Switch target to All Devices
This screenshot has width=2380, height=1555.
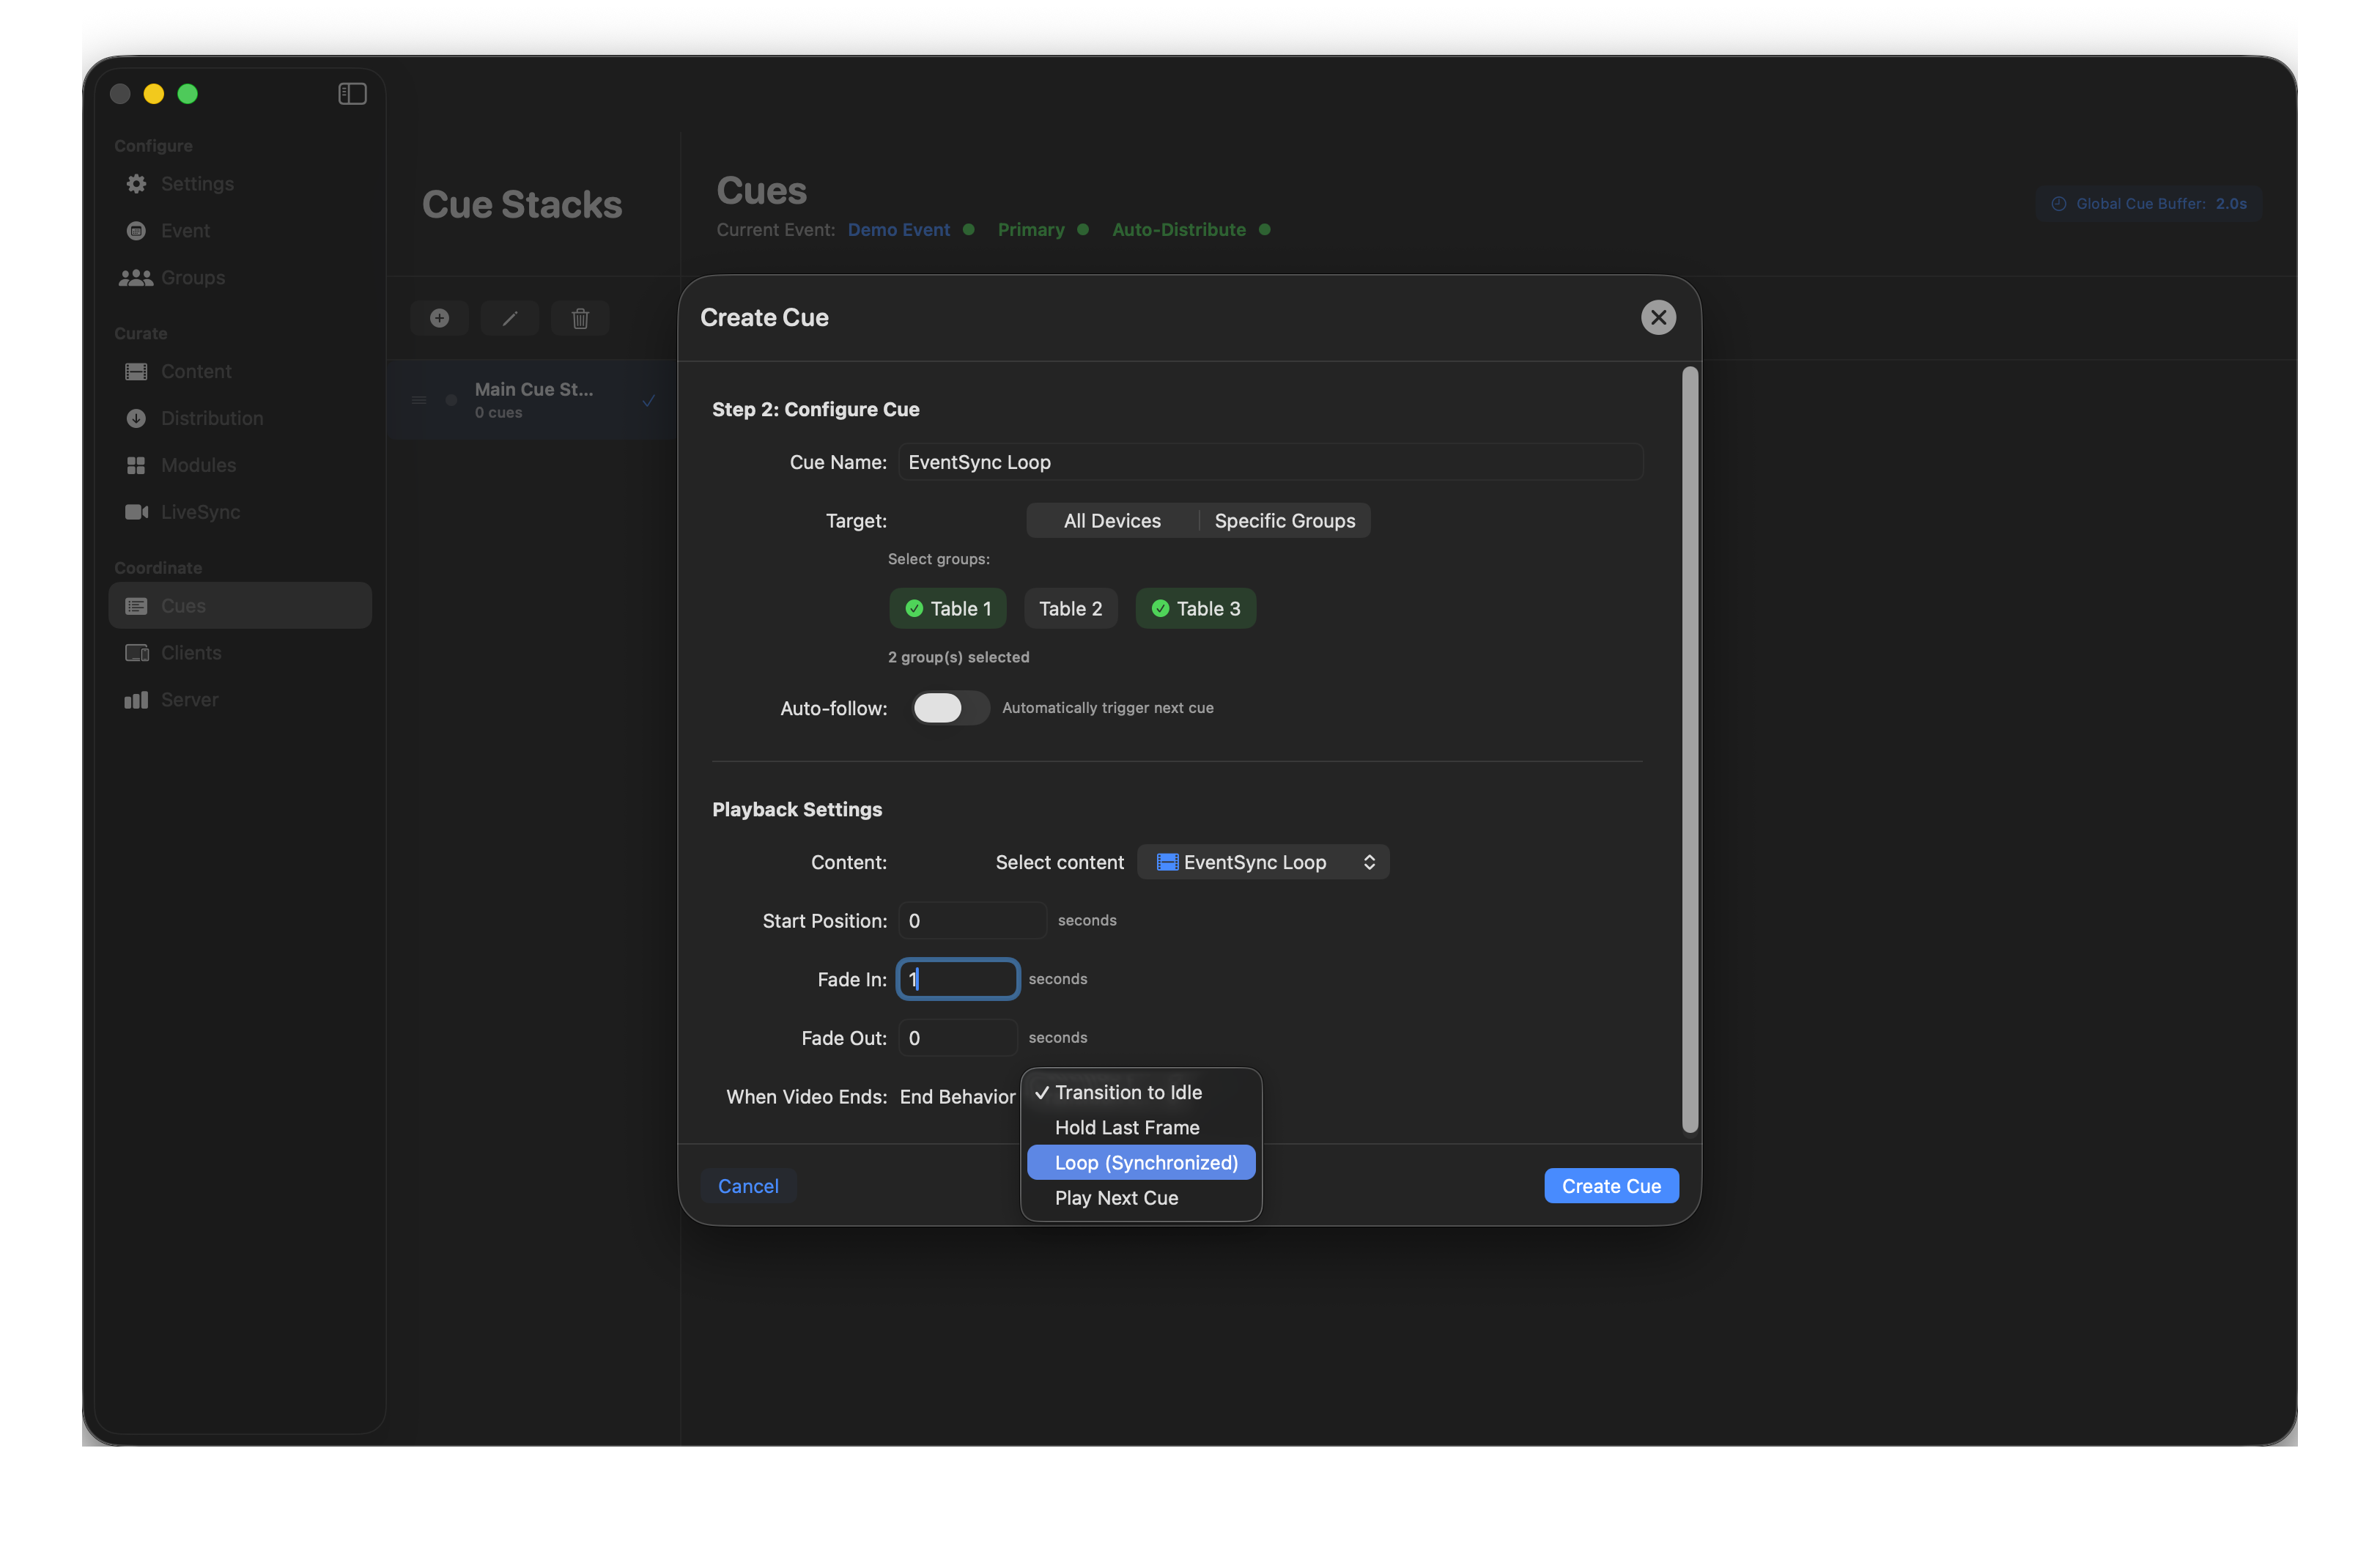pyautogui.click(x=1112, y=521)
